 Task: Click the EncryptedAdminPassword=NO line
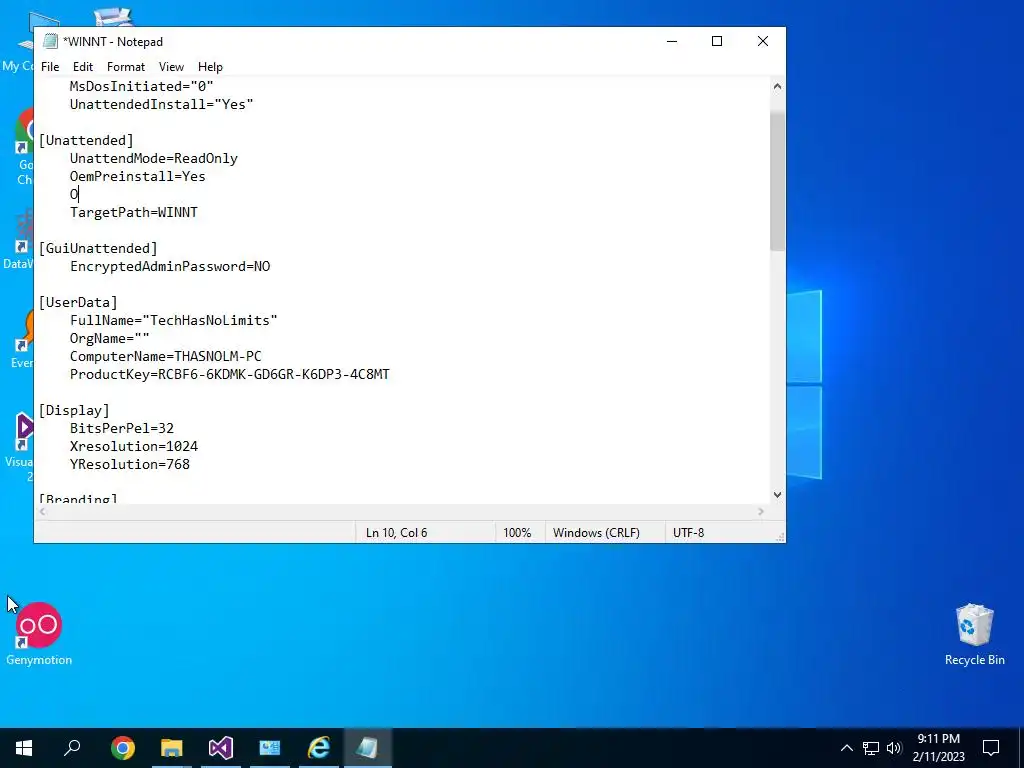(x=170, y=266)
